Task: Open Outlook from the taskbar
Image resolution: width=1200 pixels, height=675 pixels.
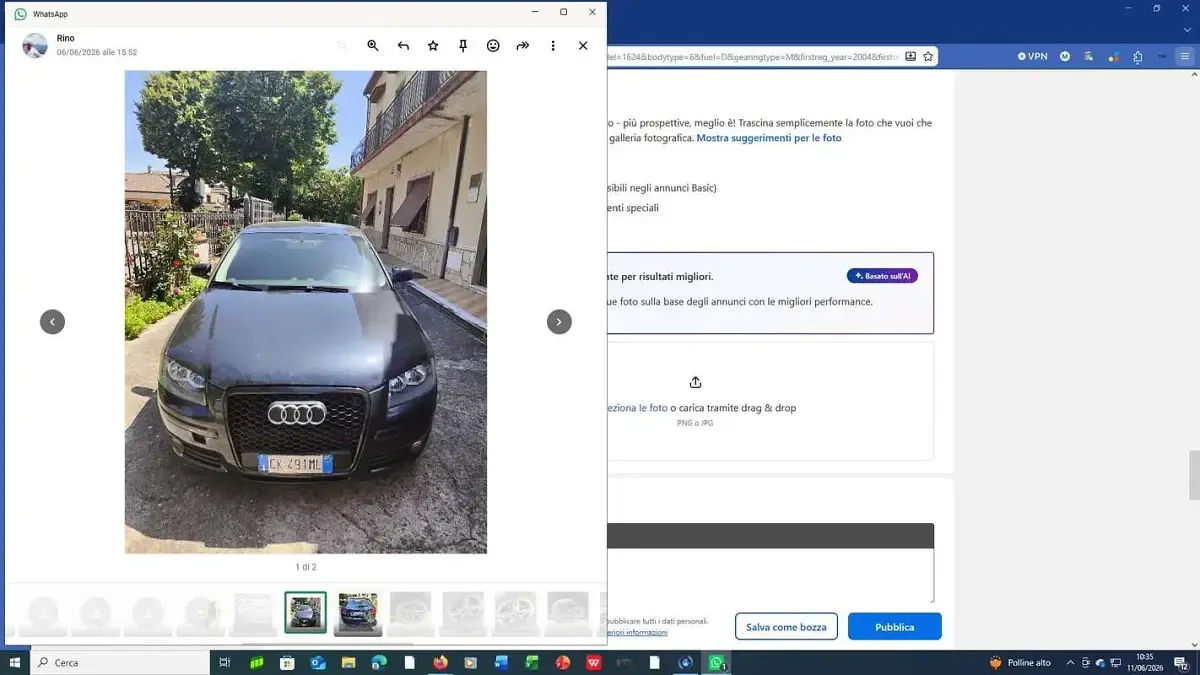Action: (x=318, y=662)
